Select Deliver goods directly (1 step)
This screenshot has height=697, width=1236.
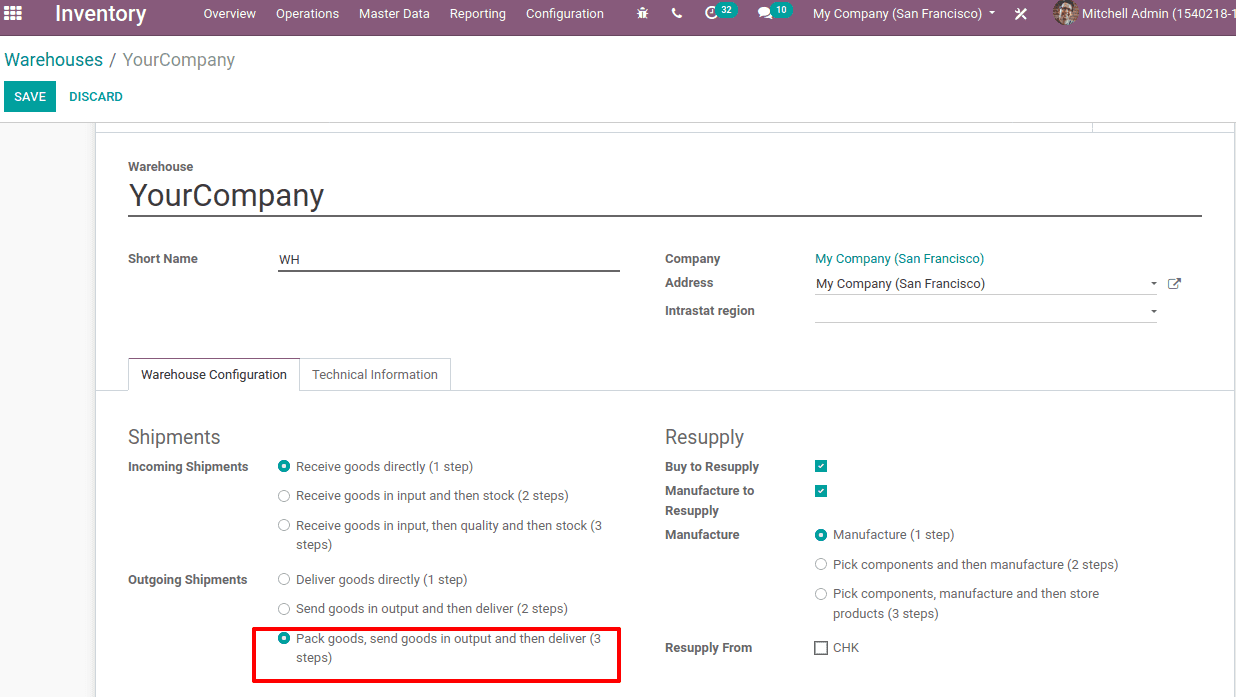284,579
